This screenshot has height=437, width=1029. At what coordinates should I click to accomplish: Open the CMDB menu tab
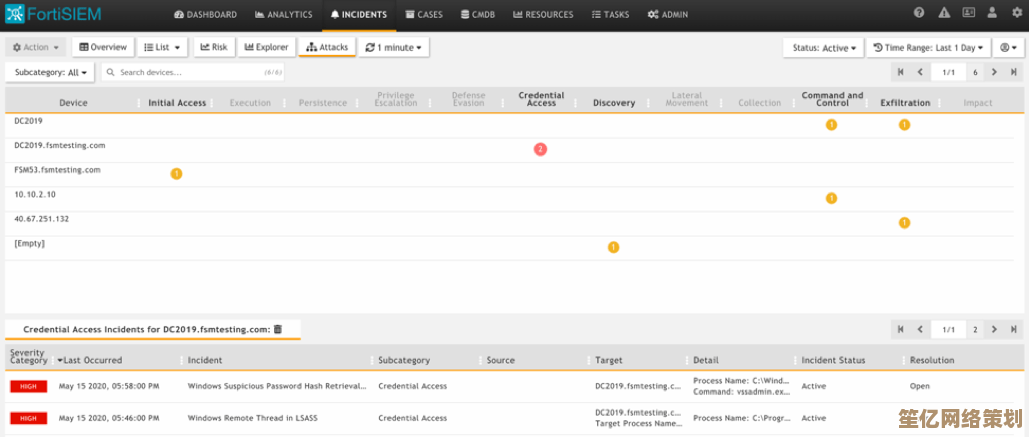coord(480,15)
